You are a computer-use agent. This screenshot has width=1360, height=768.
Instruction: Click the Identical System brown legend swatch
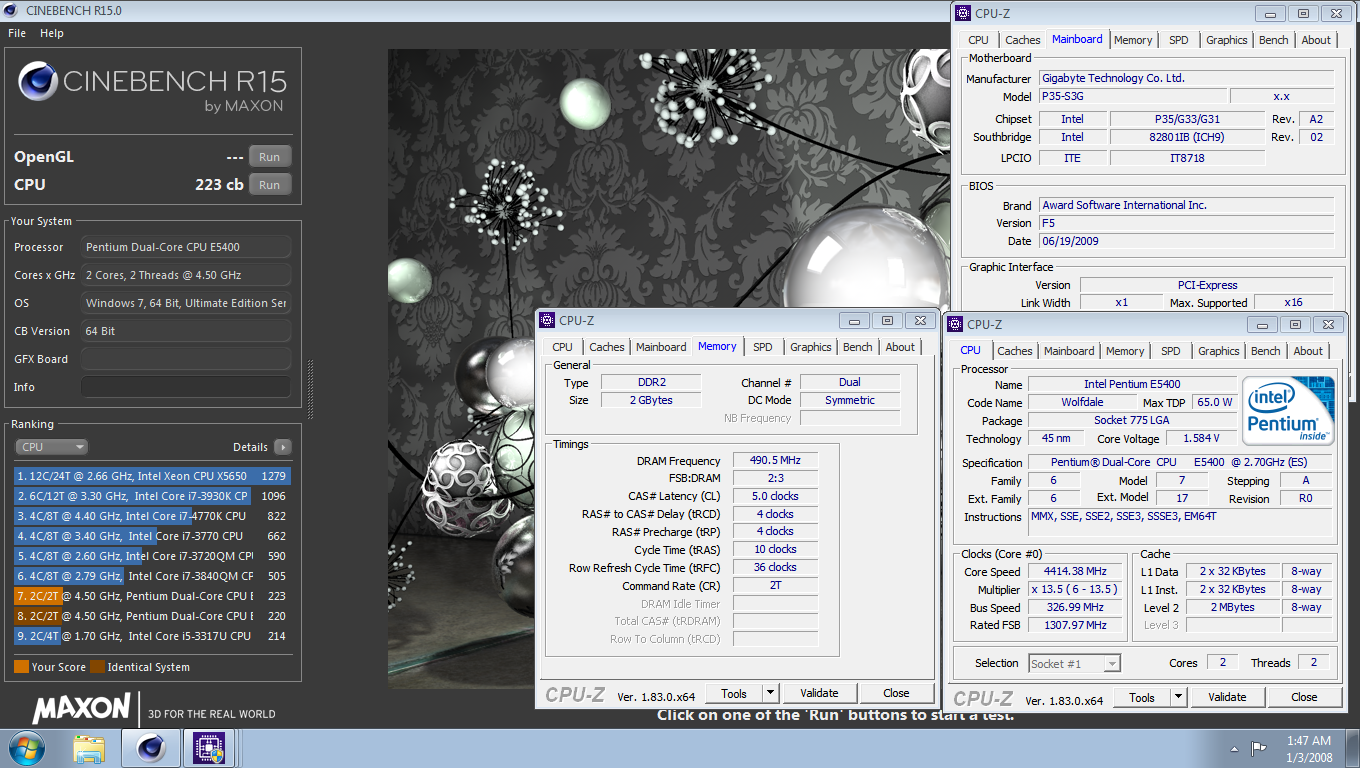97,667
